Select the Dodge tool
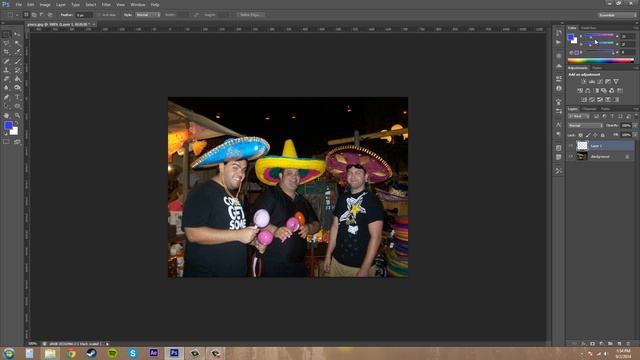The height and width of the screenshot is (360, 640). pyautogui.click(x=17, y=88)
